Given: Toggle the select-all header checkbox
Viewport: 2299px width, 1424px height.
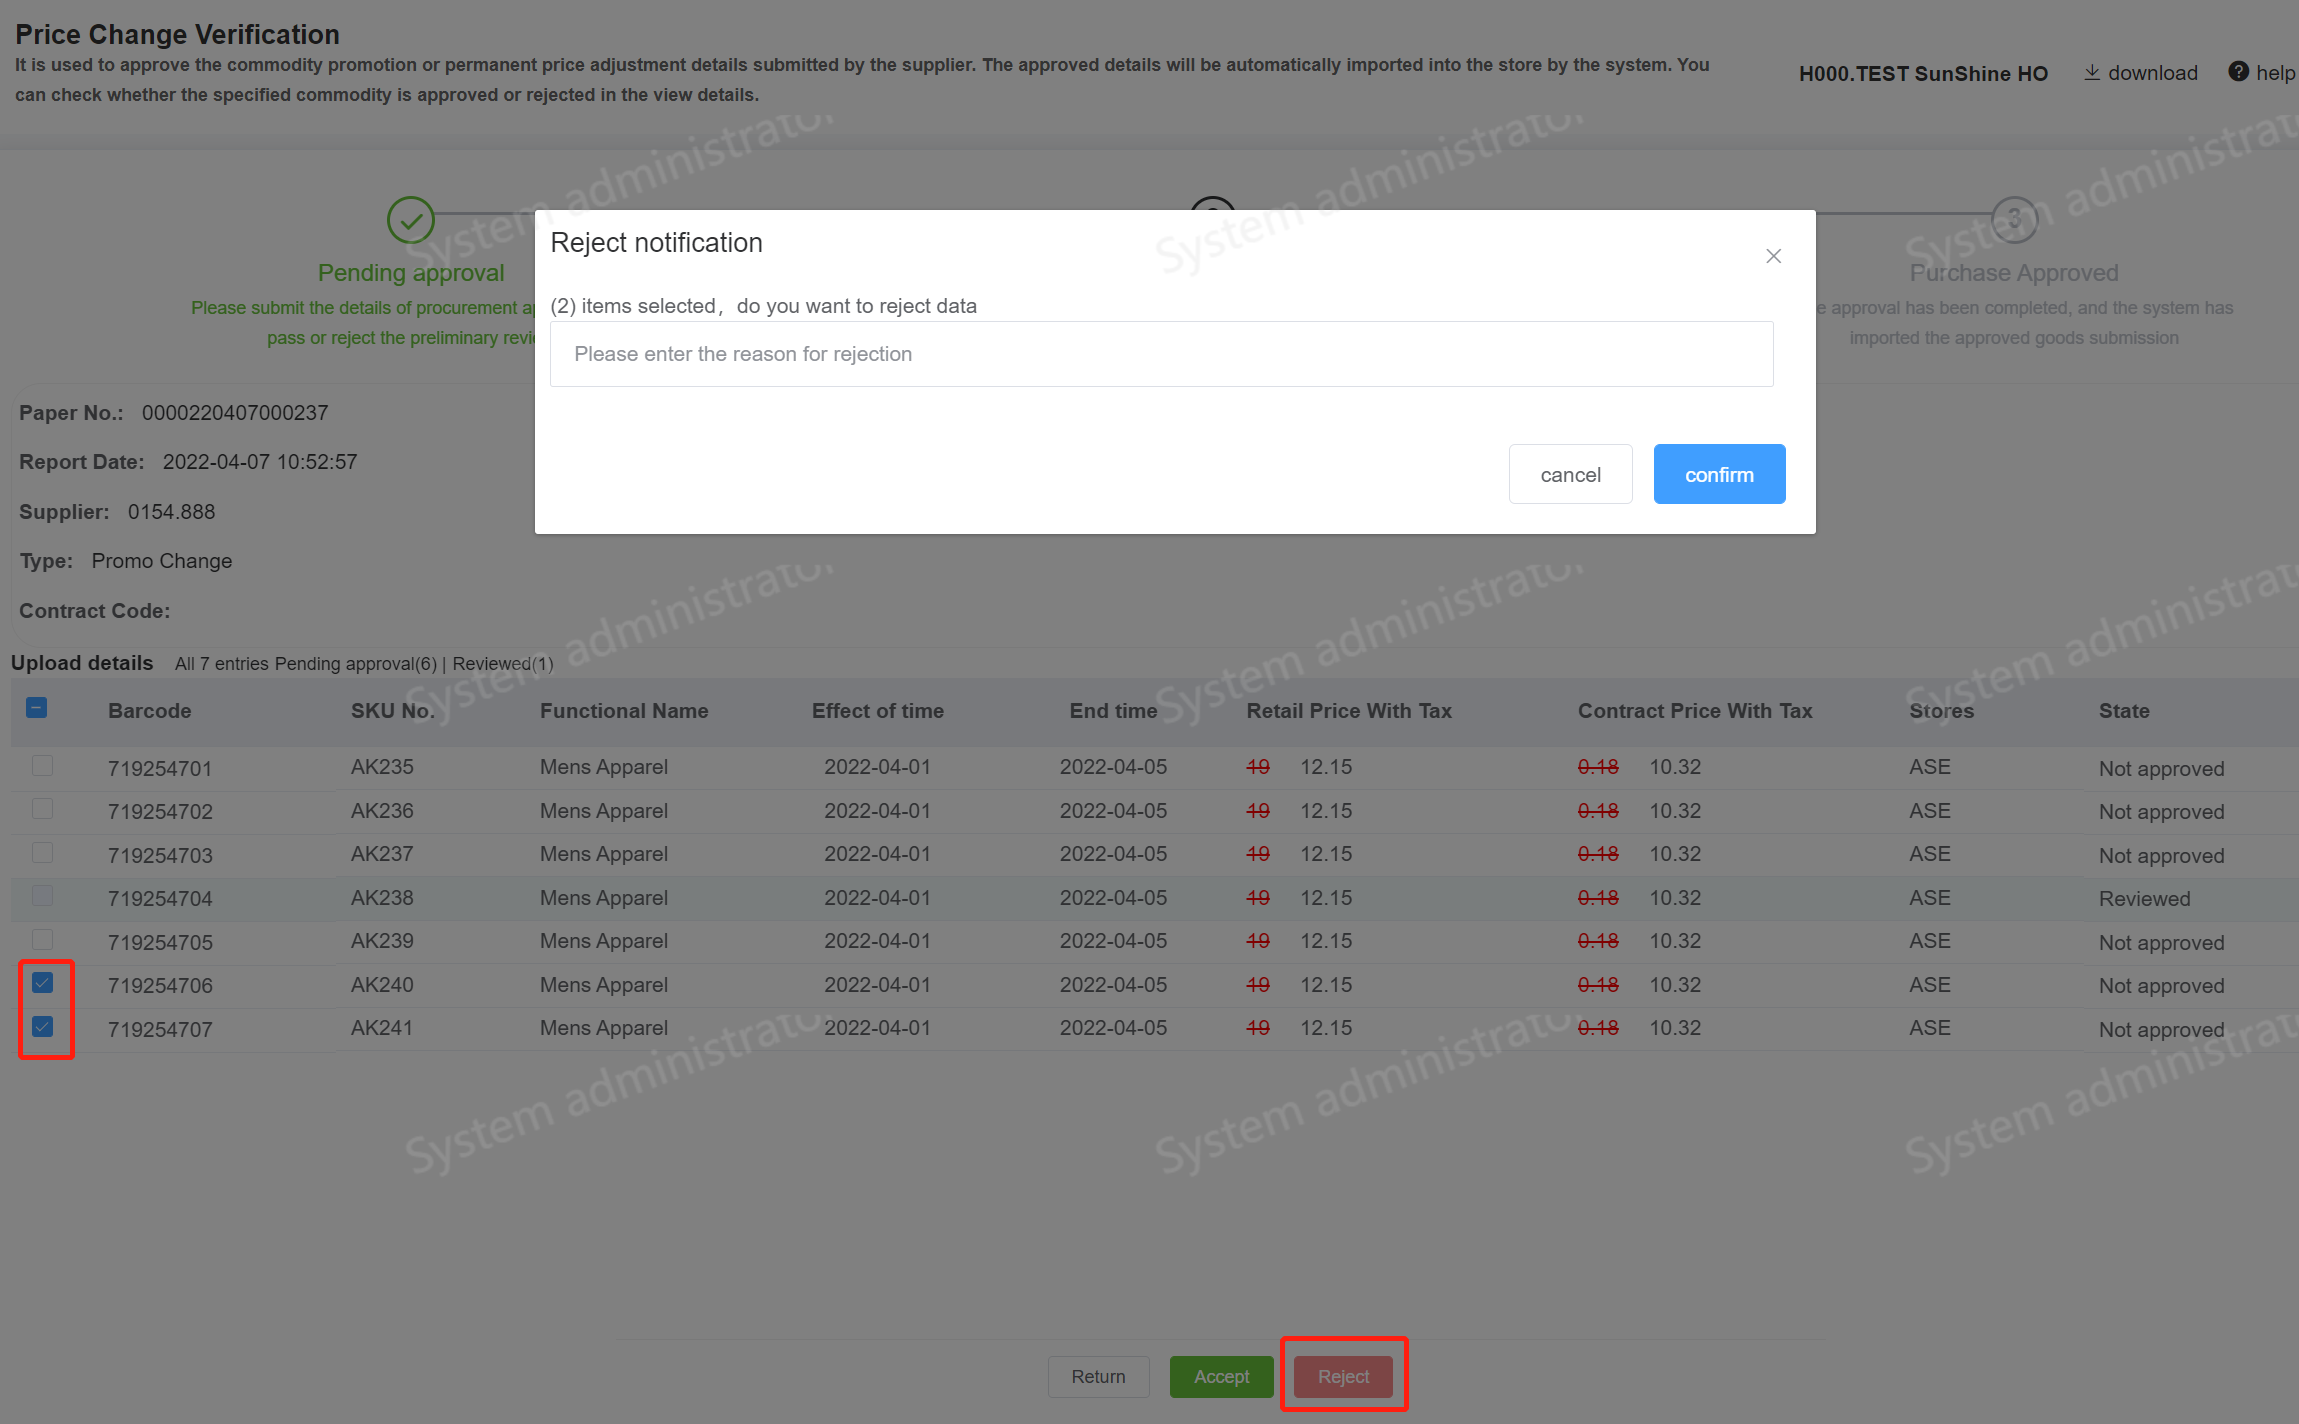Looking at the screenshot, I should (37, 708).
